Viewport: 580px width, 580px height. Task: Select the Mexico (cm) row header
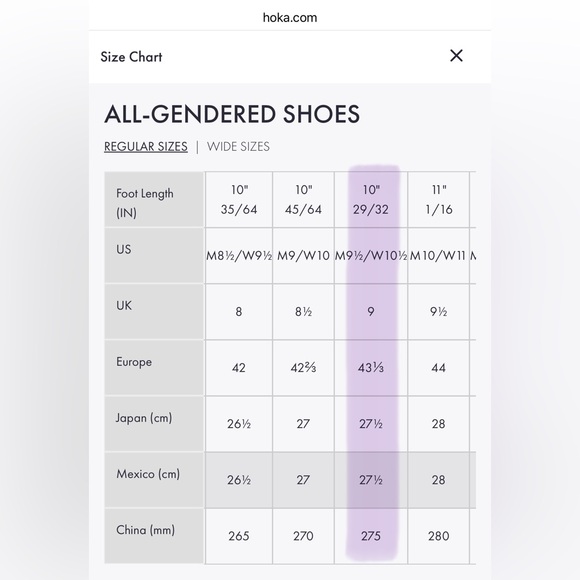(x=154, y=480)
